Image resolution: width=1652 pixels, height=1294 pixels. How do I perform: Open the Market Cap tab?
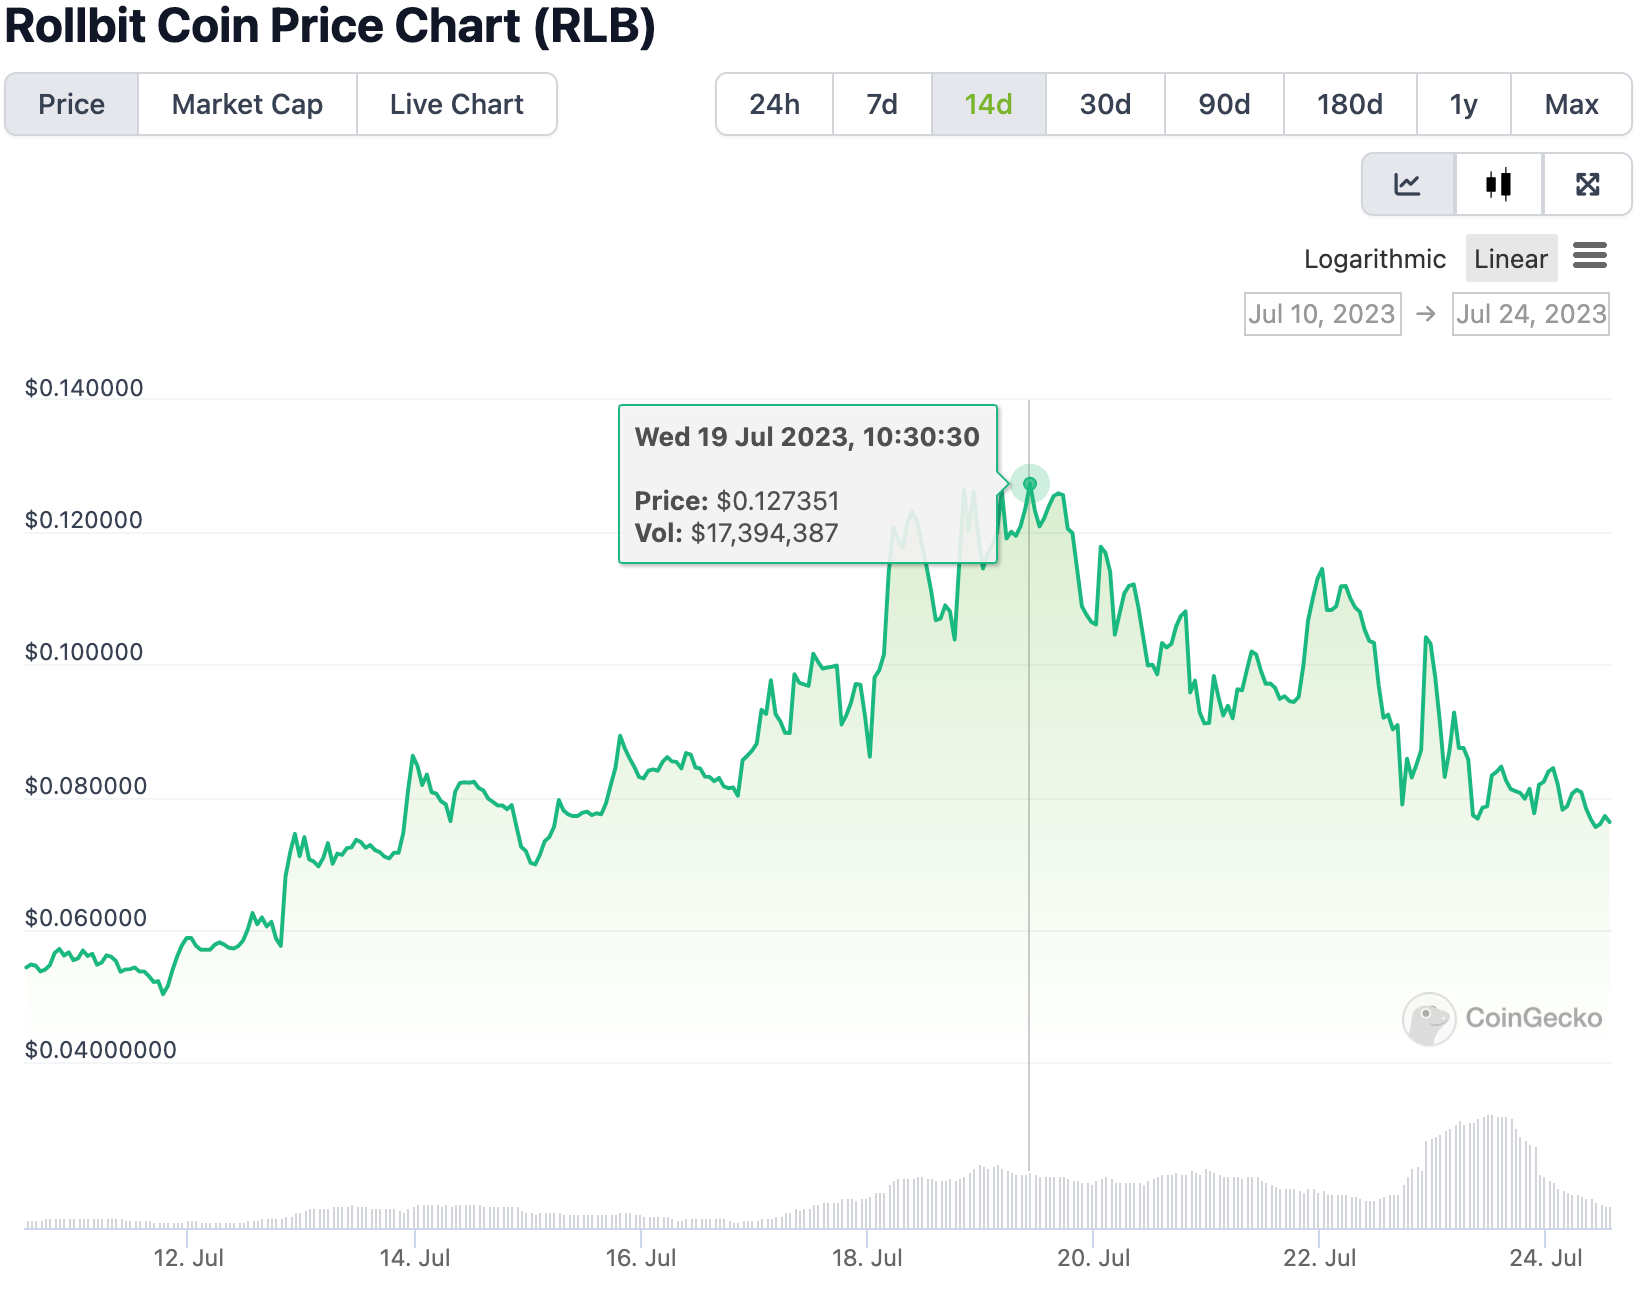(x=247, y=104)
